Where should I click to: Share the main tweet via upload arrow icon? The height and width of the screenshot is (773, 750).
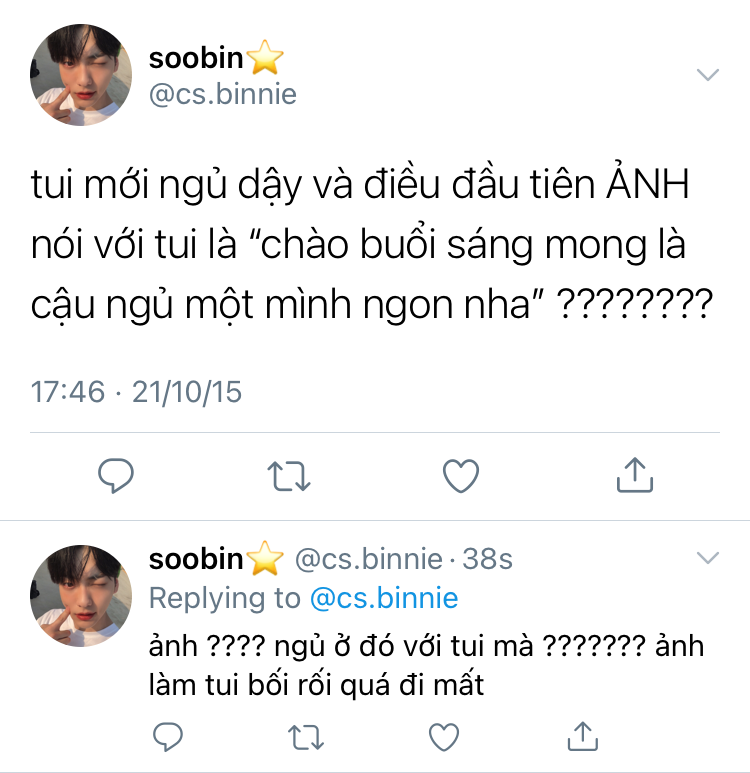pyautogui.click(x=635, y=475)
